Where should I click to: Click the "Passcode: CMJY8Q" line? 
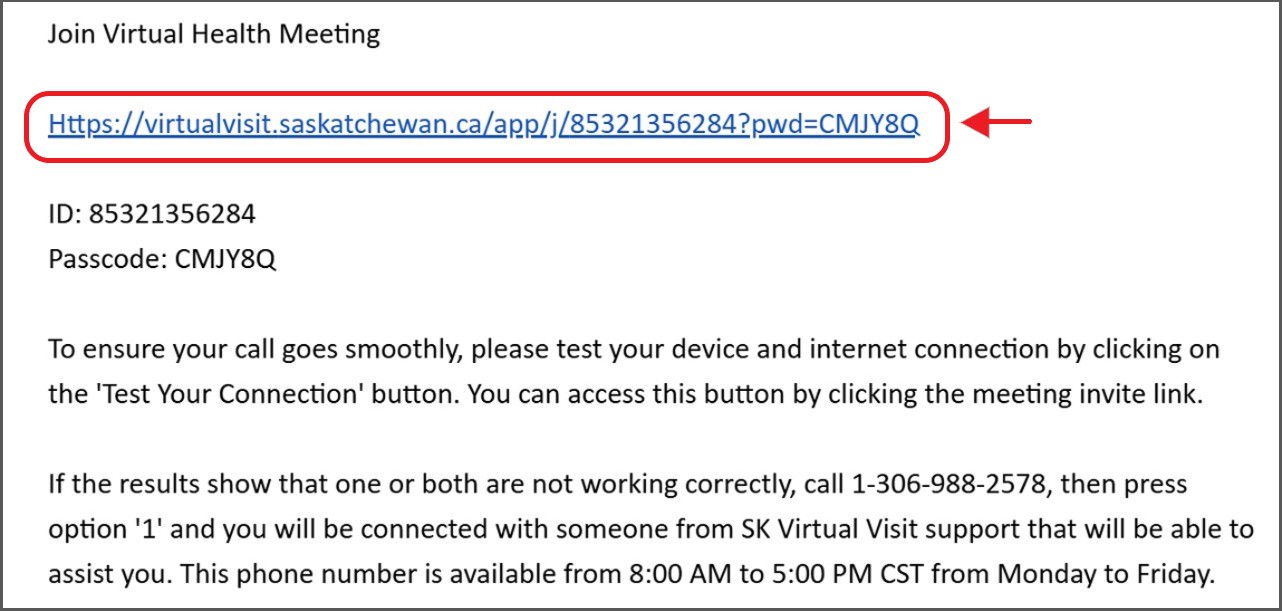(x=162, y=260)
